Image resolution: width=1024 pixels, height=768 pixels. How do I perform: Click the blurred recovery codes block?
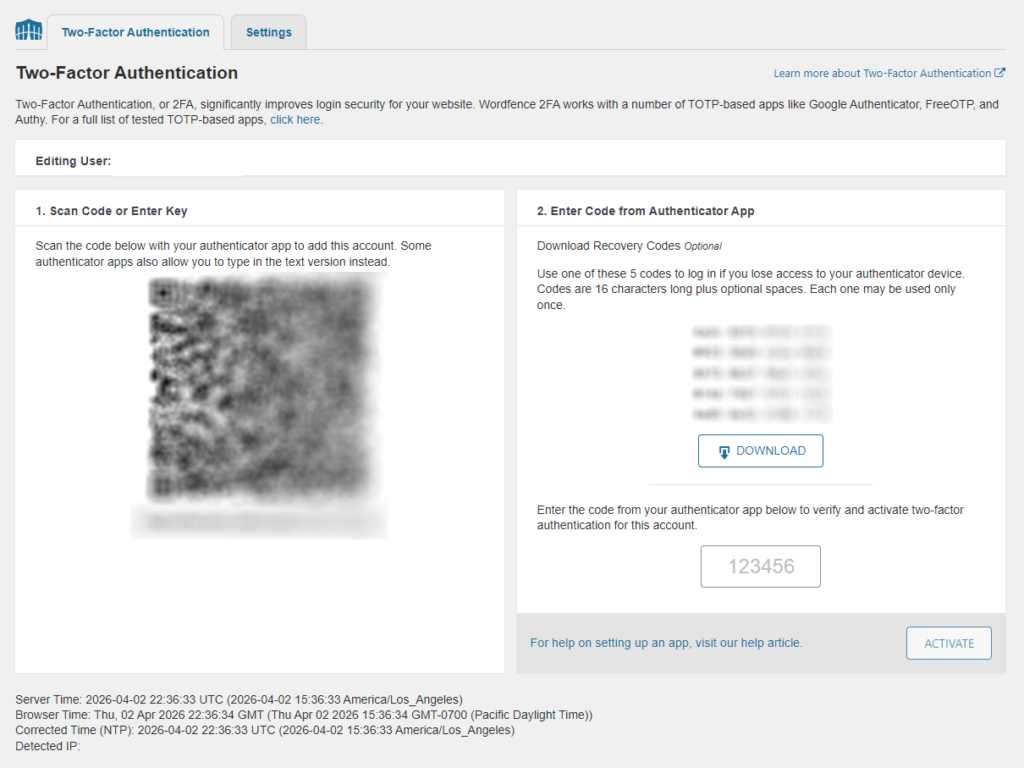click(761, 373)
